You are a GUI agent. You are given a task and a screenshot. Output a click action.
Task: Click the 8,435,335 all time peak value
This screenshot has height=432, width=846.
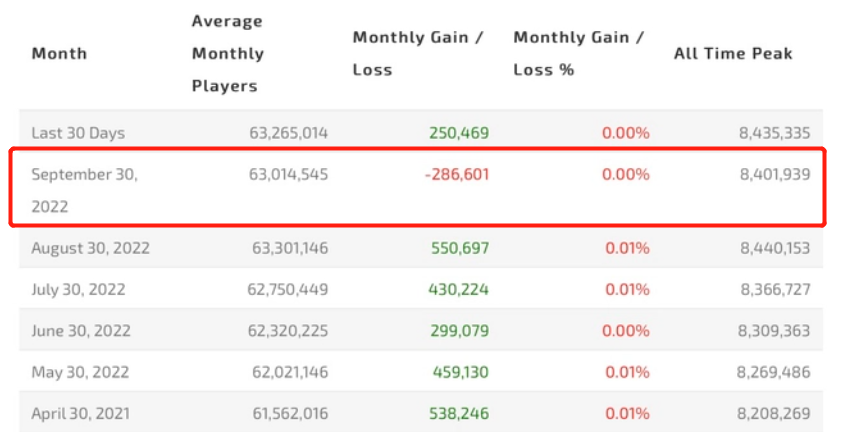(x=775, y=133)
